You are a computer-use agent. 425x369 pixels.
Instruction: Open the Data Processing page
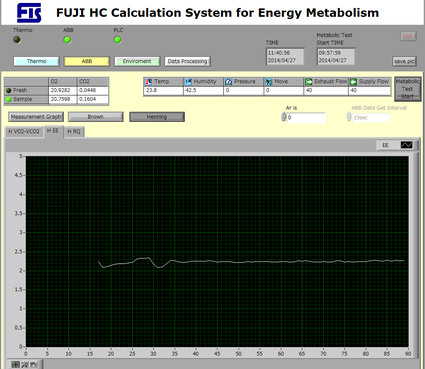tap(187, 61)
